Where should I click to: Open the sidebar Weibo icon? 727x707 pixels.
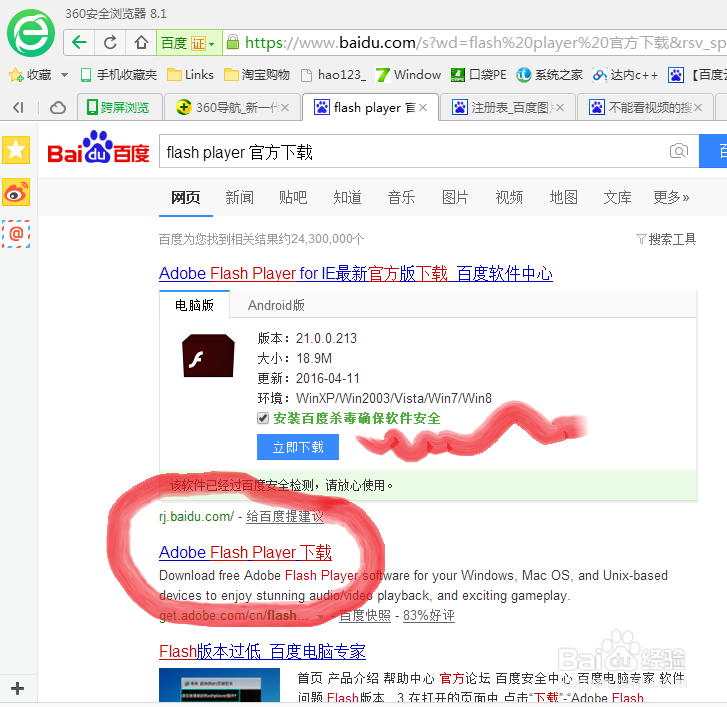16,192
